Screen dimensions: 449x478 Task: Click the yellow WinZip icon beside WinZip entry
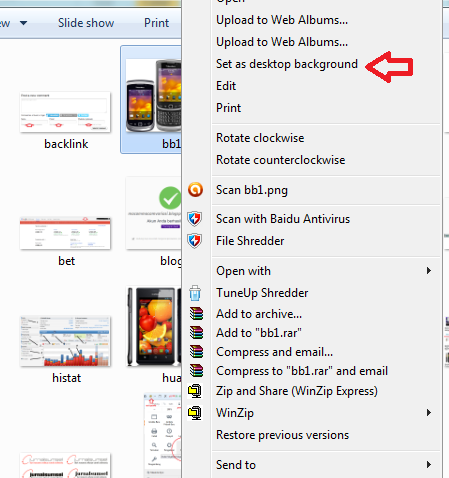coord(195,413)
